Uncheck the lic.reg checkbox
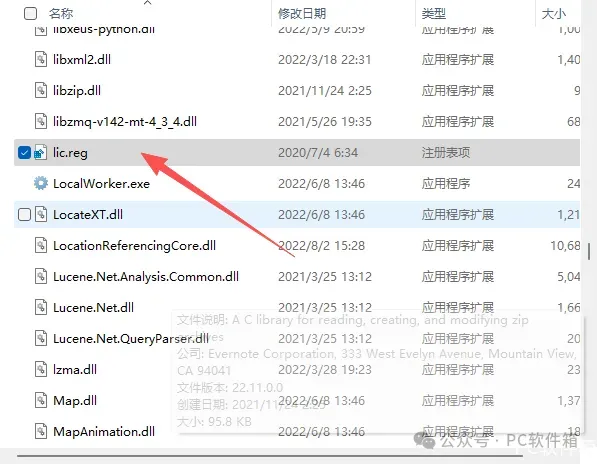This screenshot has height=464, width=597. pos(24,153)
